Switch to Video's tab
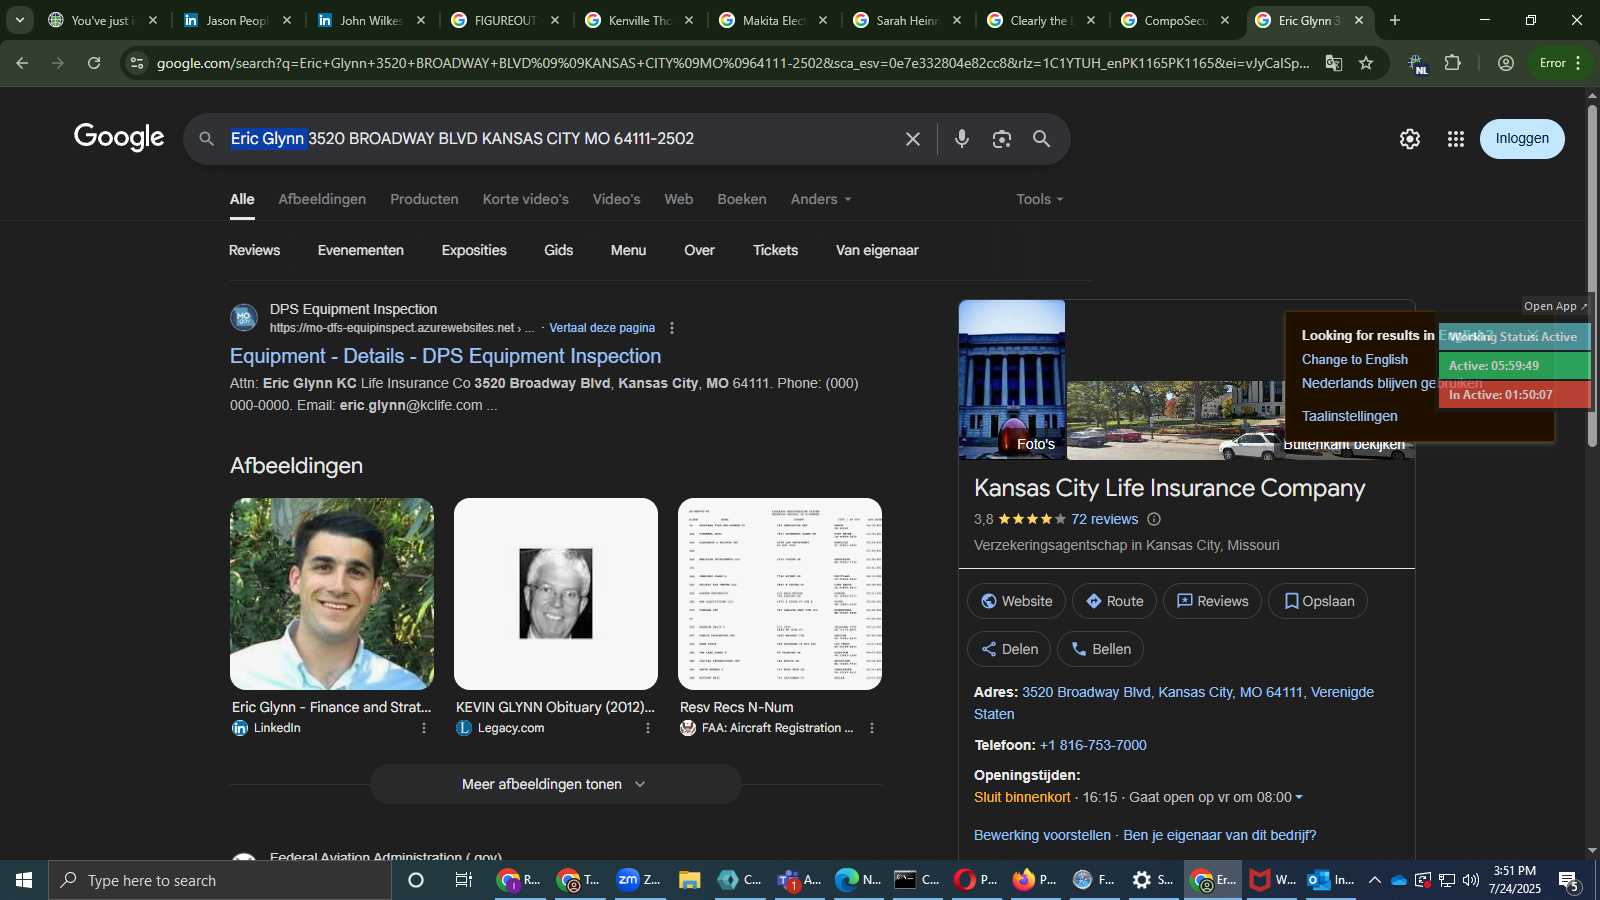Viewport: 1600px width, 900px height. click(616, 199)
